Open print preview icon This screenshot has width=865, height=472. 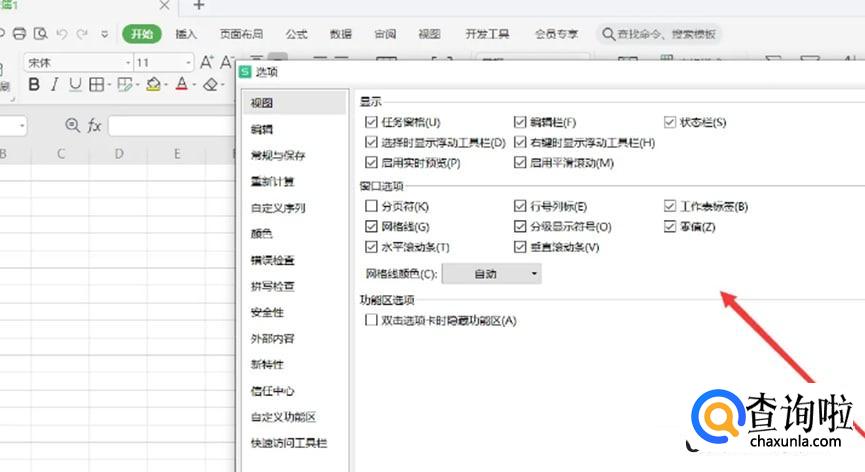[x=40, y=34]
